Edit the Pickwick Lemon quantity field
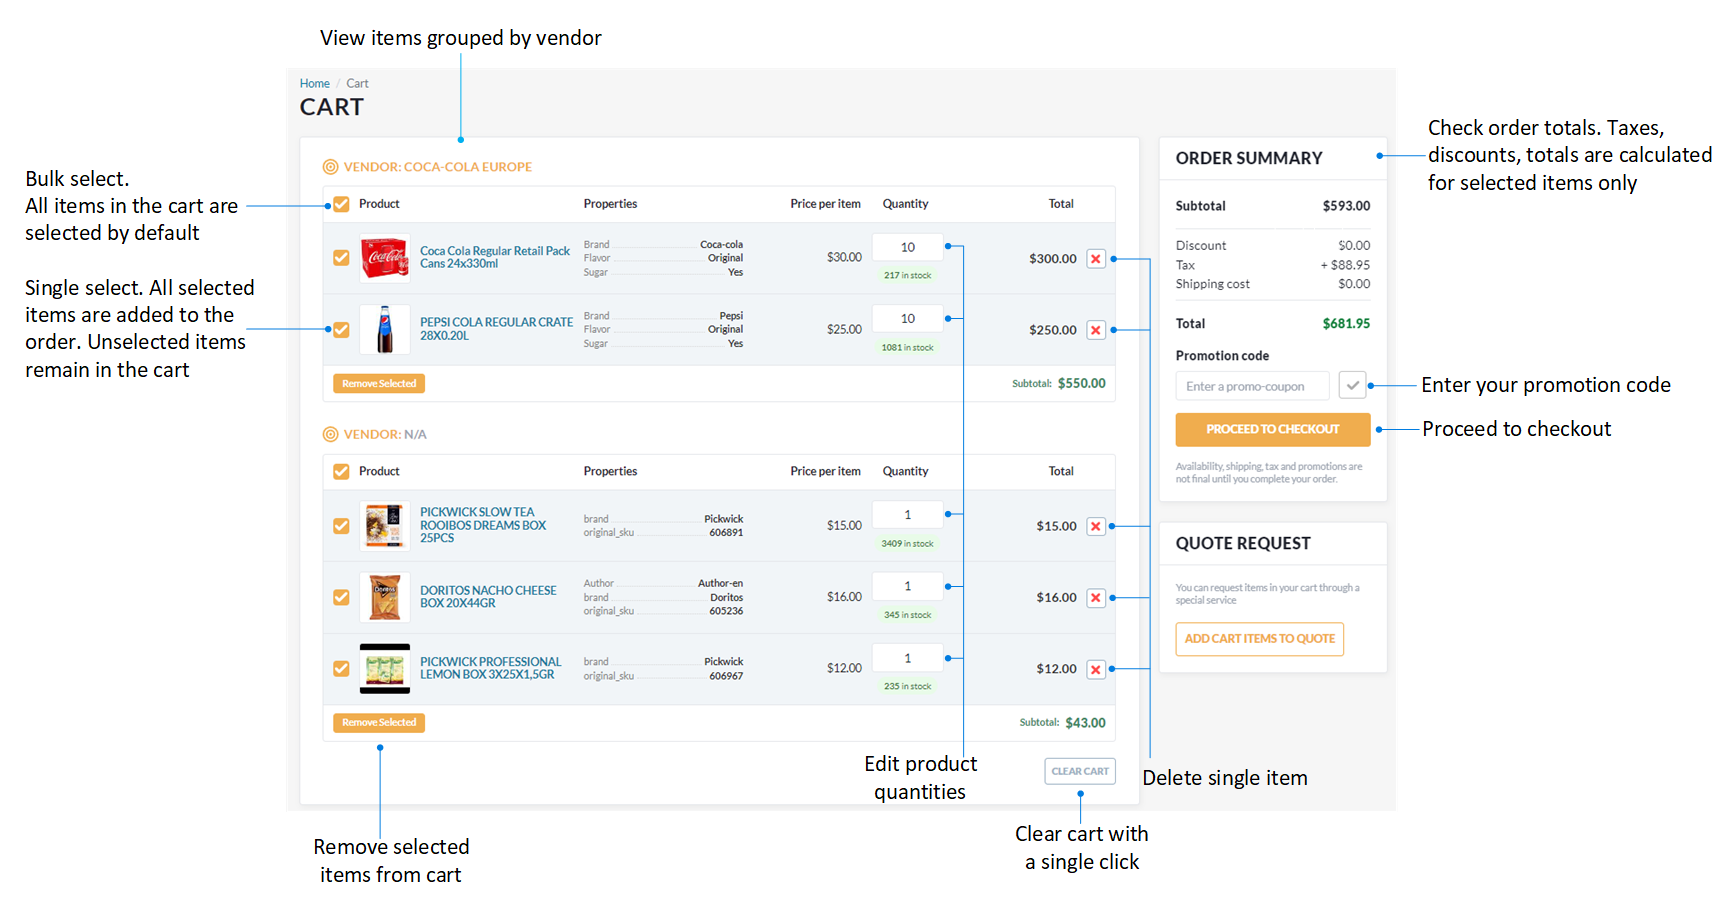 (x=907, y=658)
